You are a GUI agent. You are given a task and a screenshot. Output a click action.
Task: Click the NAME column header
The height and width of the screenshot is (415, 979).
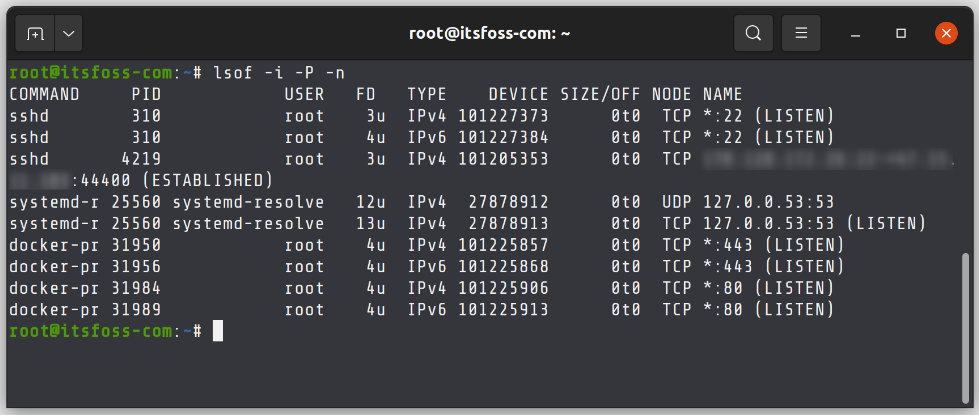[722, 94]
